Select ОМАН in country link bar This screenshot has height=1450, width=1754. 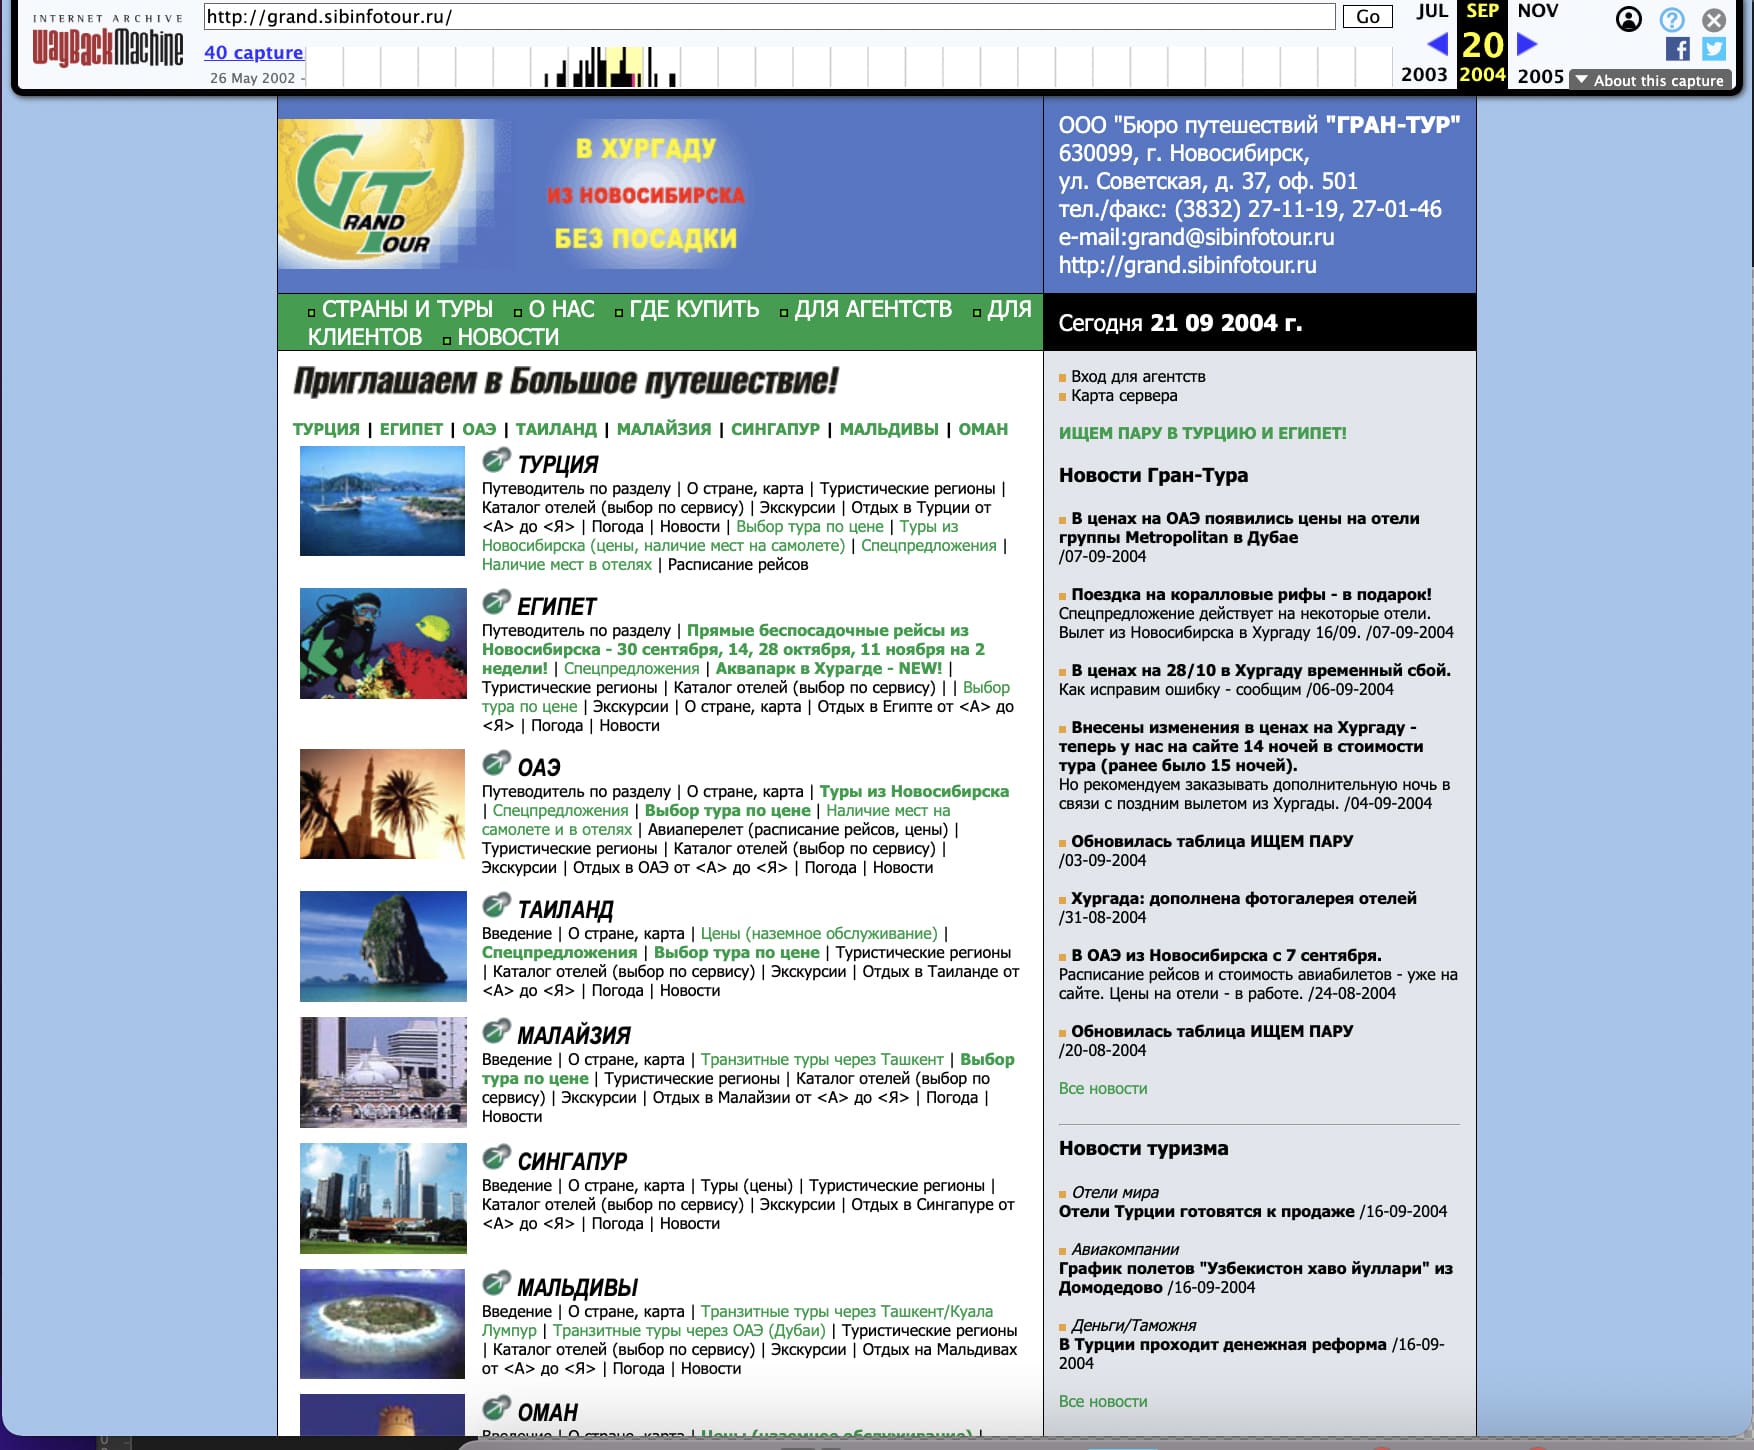(983, 429)
